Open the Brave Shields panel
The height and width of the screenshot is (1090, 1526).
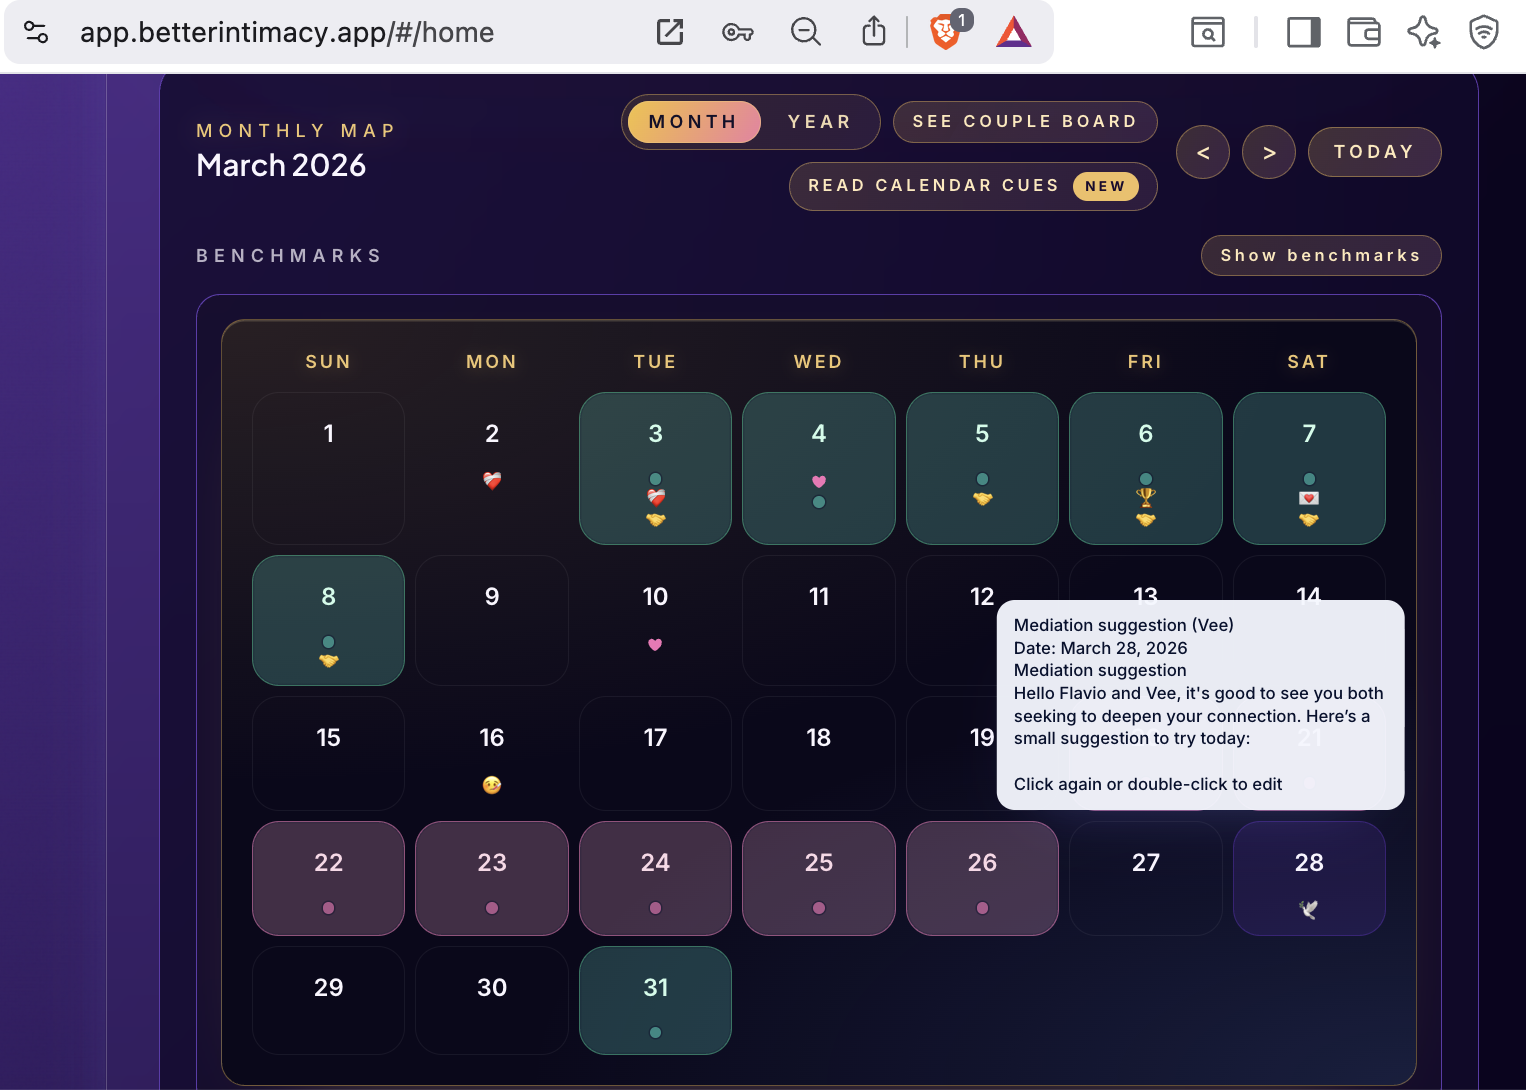tap(943, 32)
